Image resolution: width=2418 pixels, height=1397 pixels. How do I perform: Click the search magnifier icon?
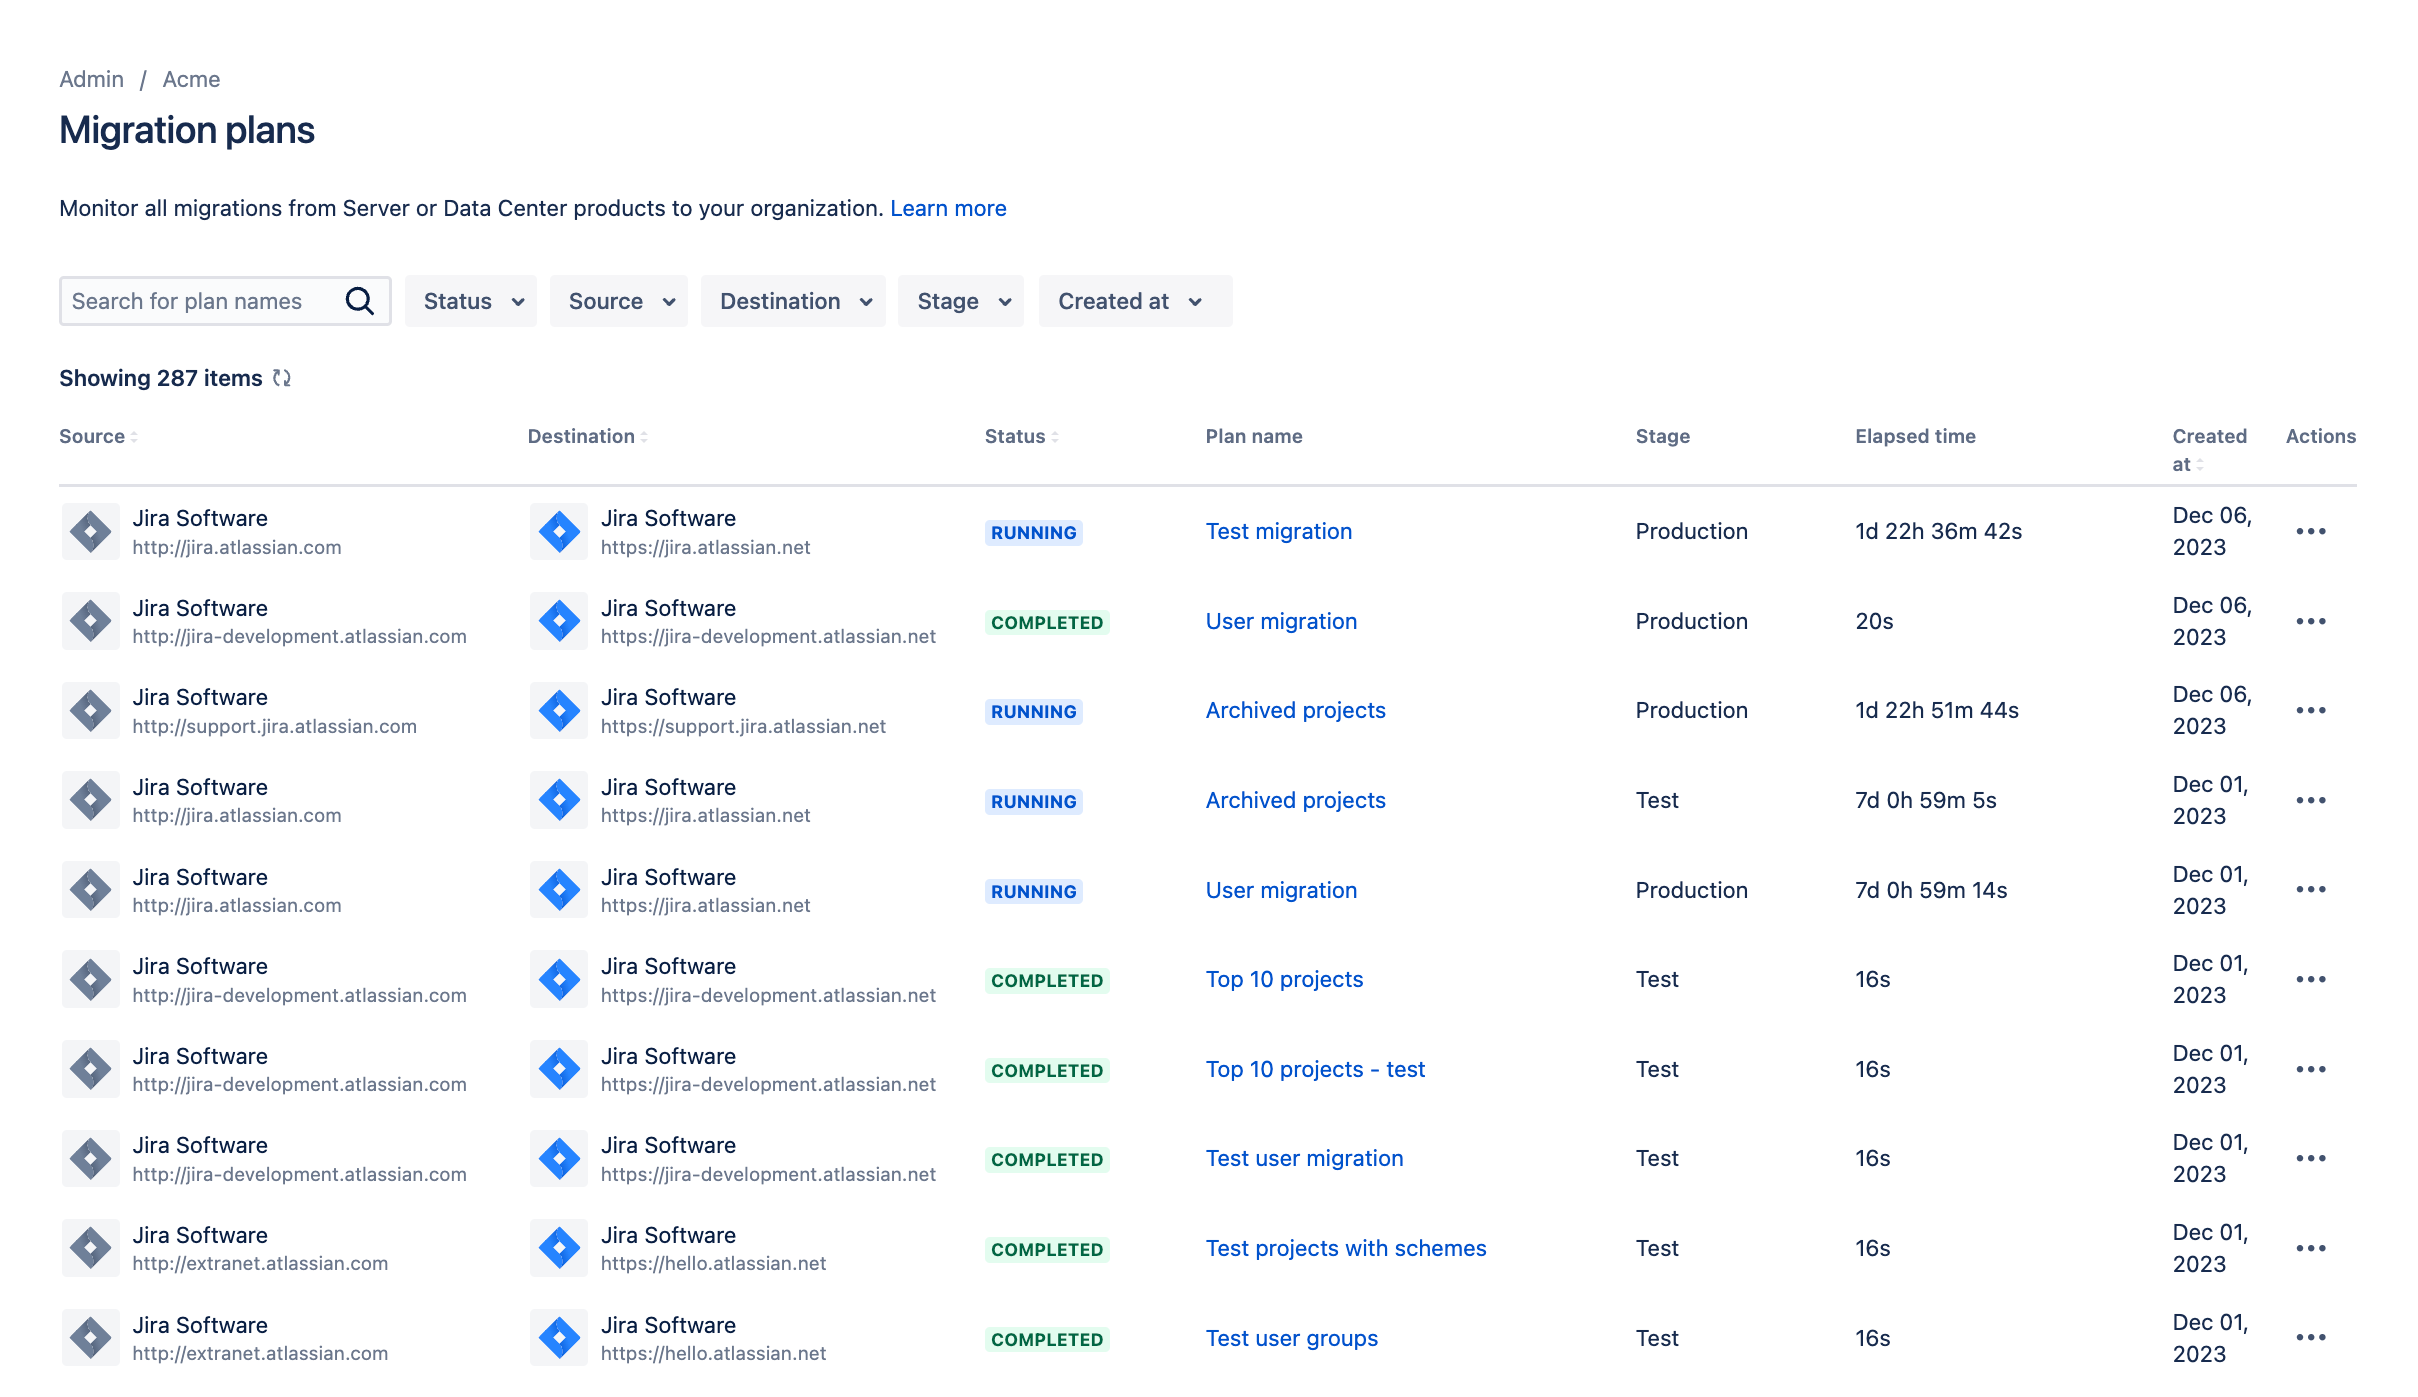[359, 301]
